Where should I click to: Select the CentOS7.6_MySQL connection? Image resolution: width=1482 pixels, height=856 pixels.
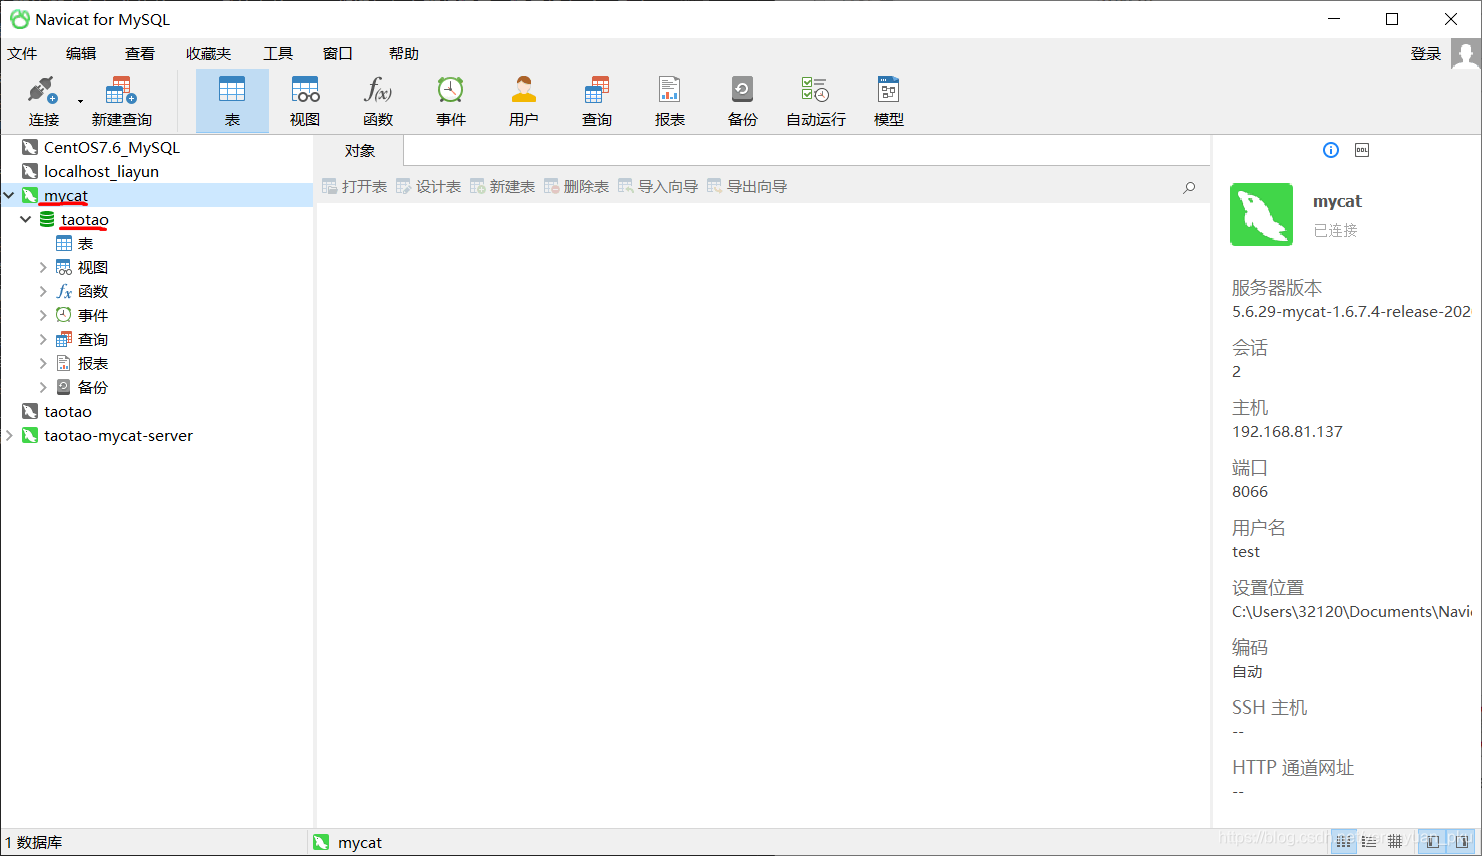(x=112, y=147)
